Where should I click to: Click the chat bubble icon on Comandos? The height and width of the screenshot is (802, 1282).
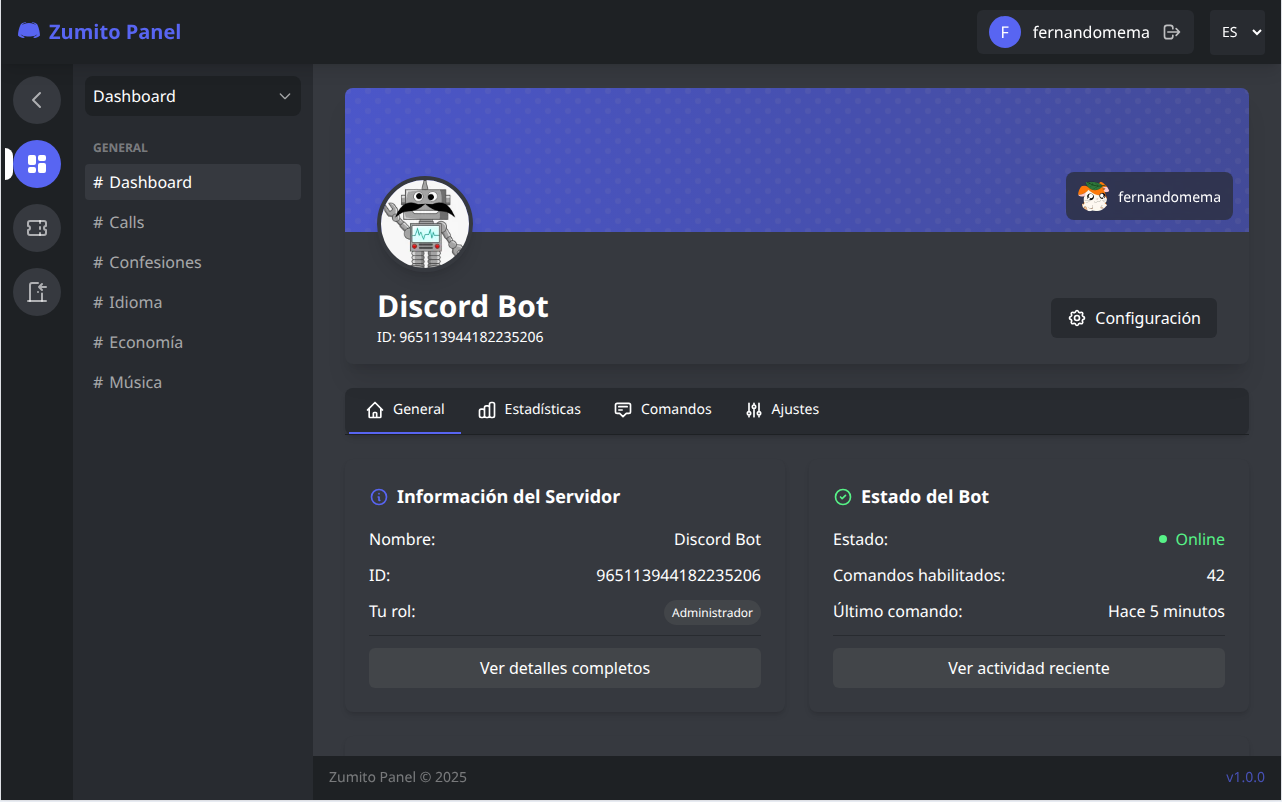[623, 410]
